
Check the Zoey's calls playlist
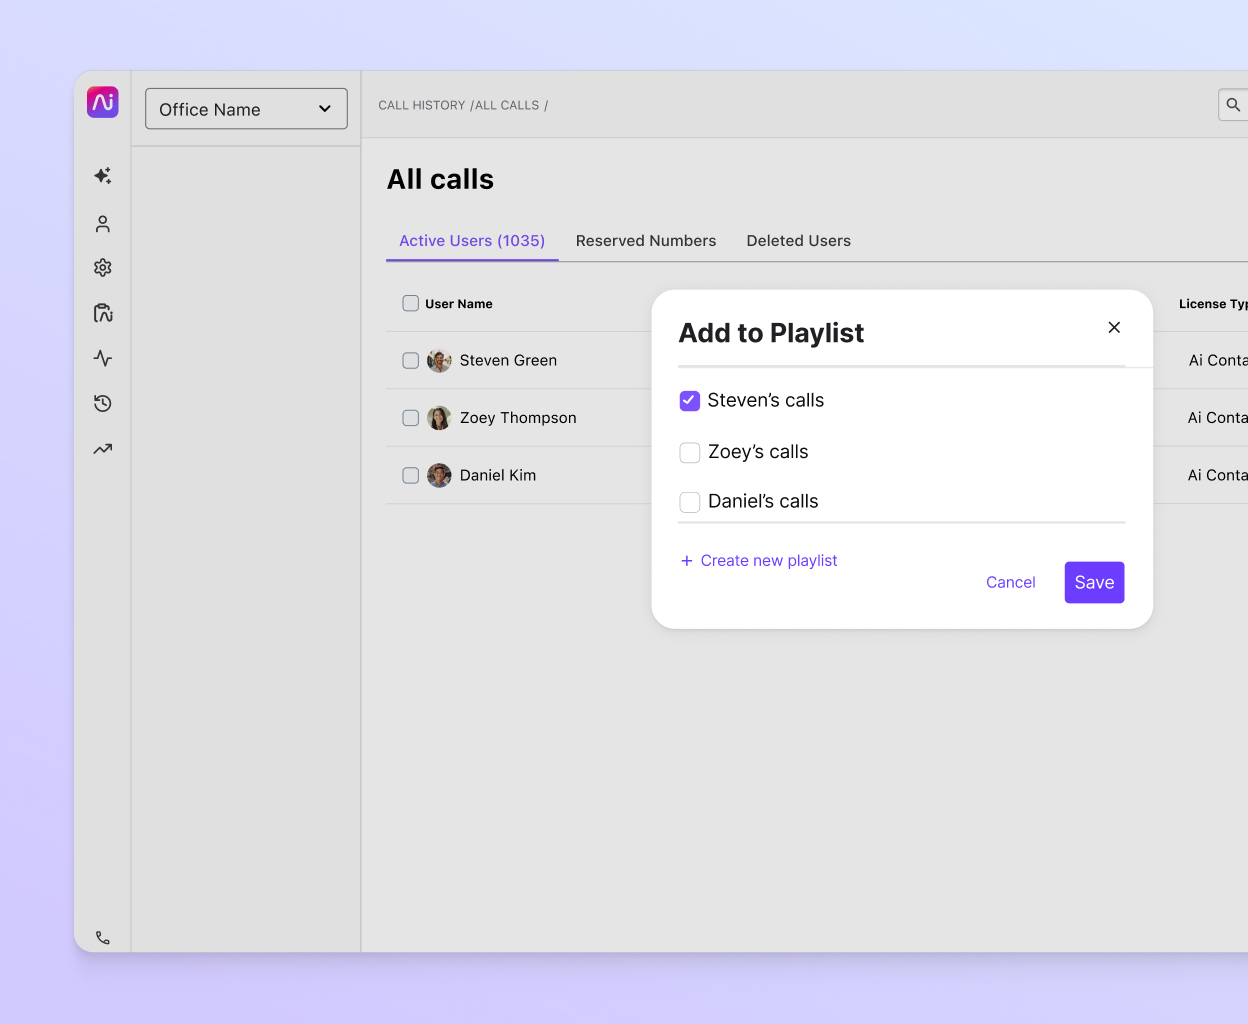689,452
